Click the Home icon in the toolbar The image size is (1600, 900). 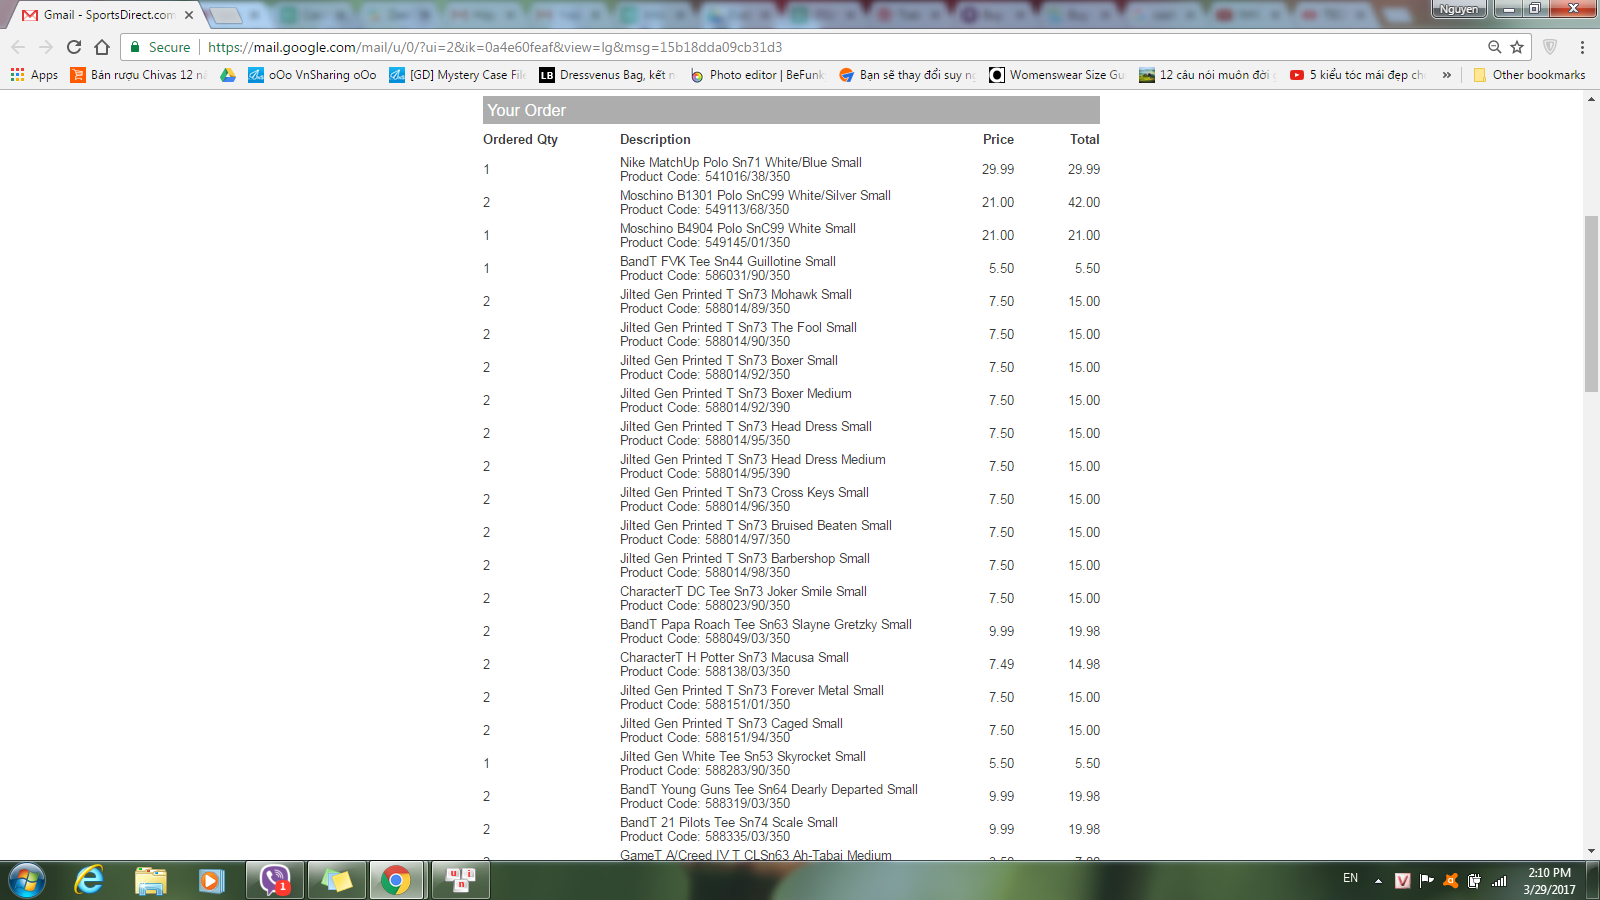tap(102, 47)
